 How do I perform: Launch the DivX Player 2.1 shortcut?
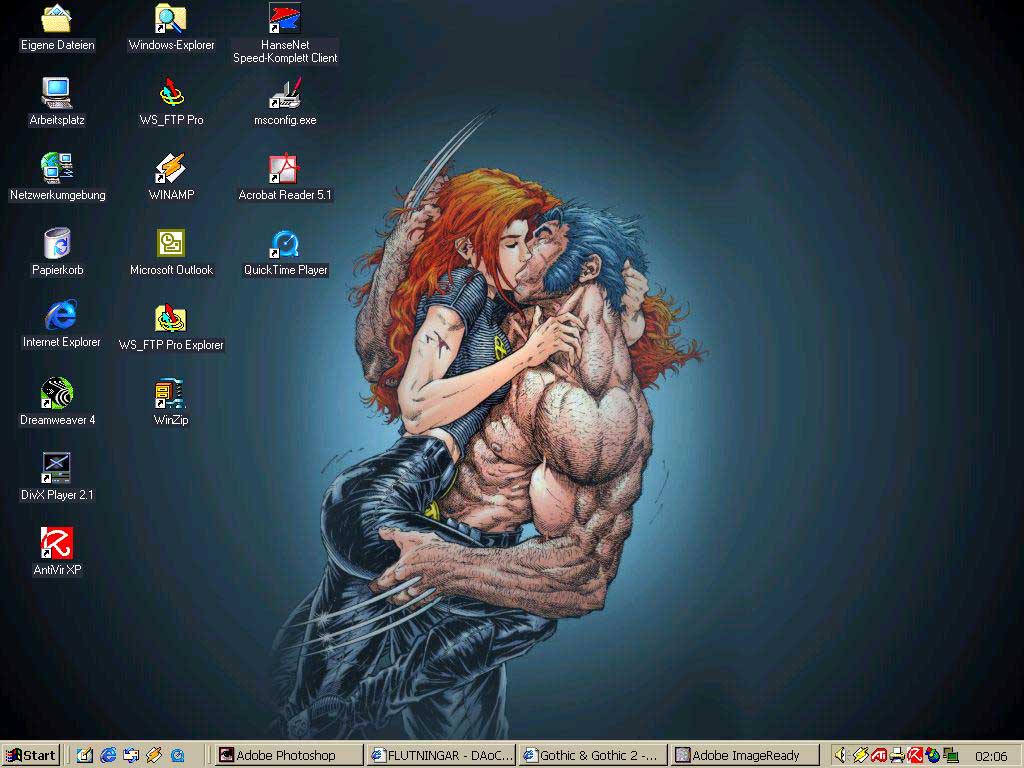point(57,469)
